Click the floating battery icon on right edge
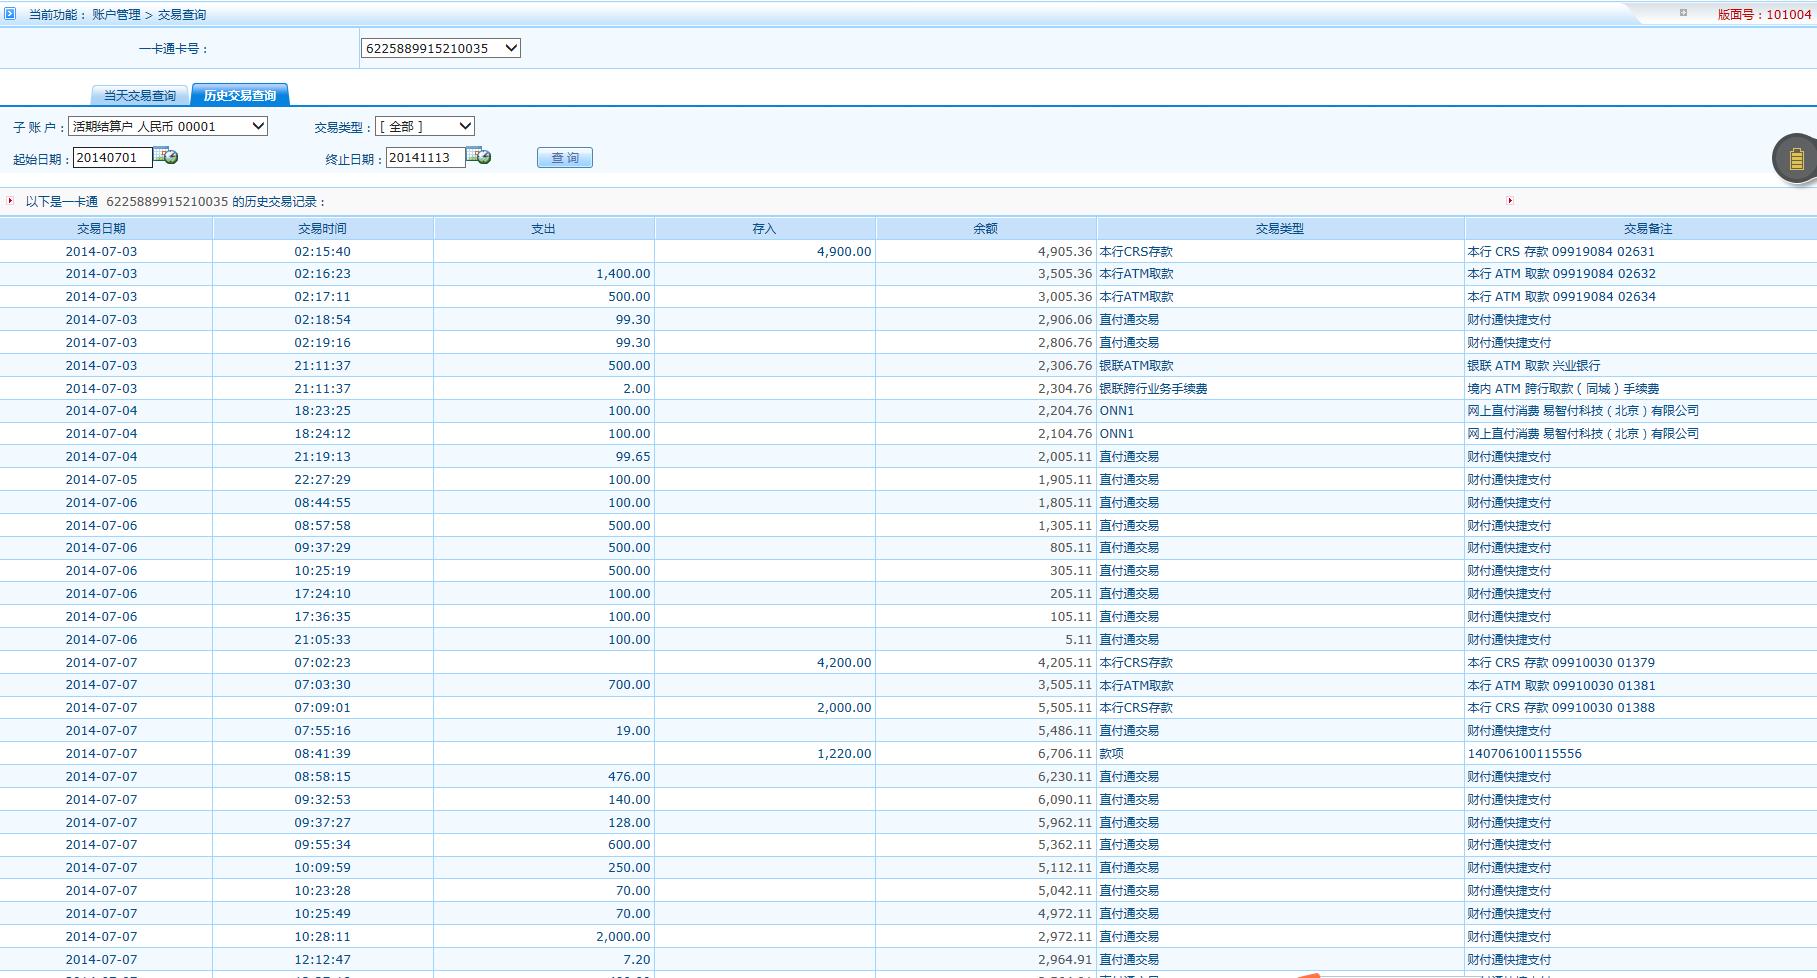The height and width of the screenshot is (978, 1817). (1795, 159)
